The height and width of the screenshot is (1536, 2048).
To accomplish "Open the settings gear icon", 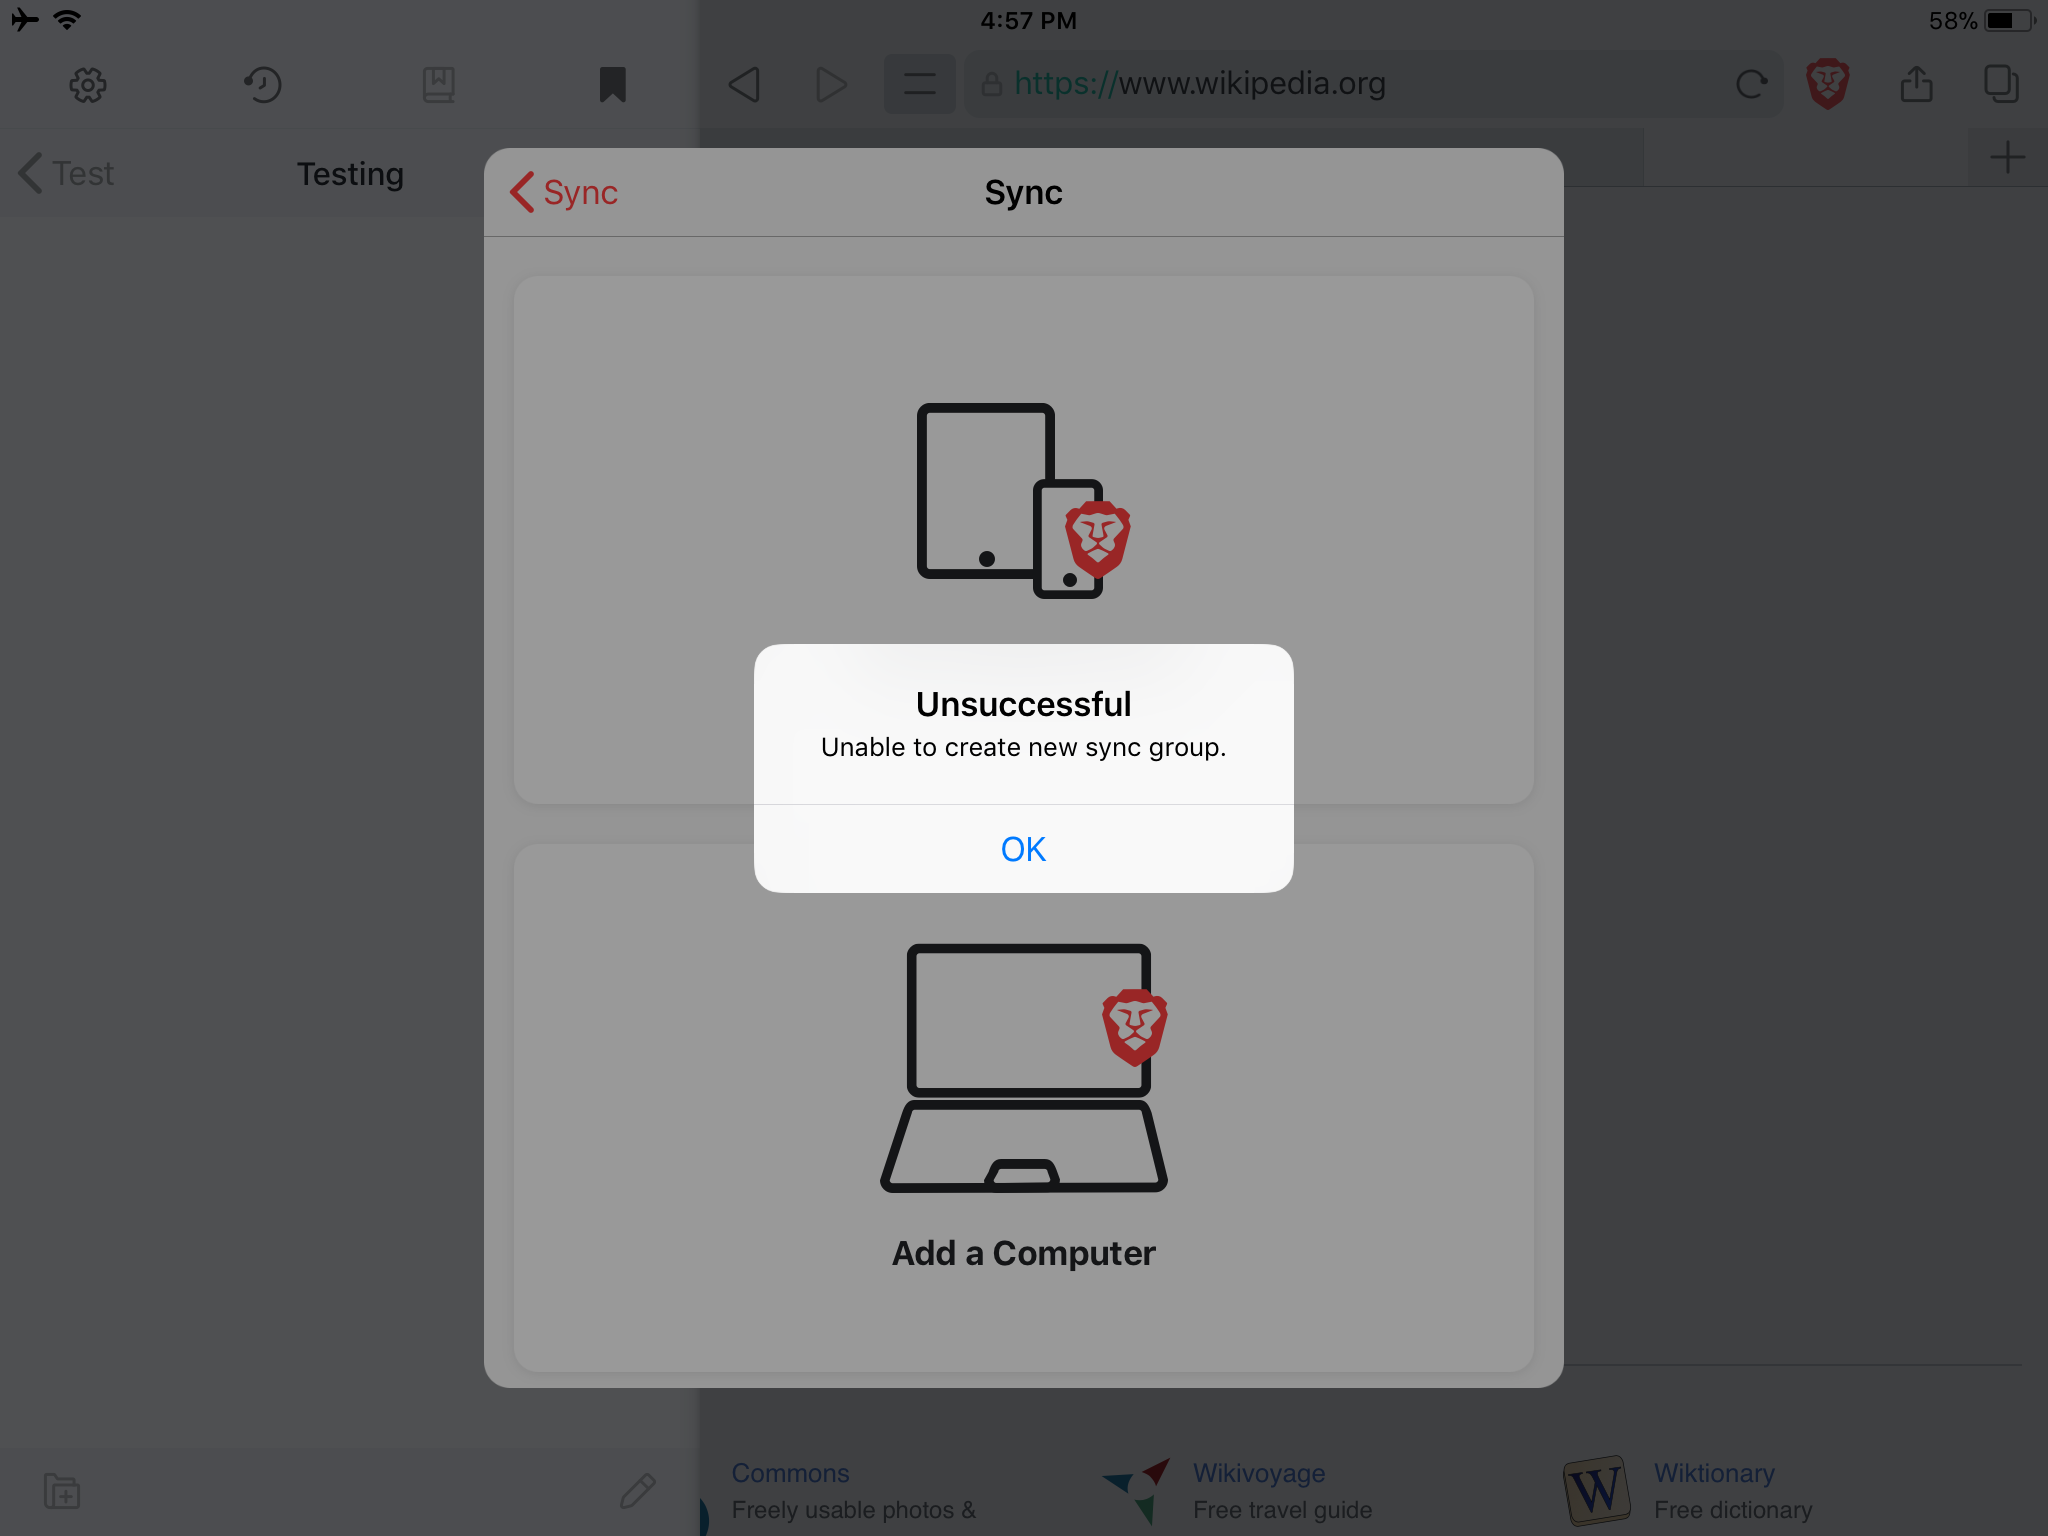I will pos(88,85).
